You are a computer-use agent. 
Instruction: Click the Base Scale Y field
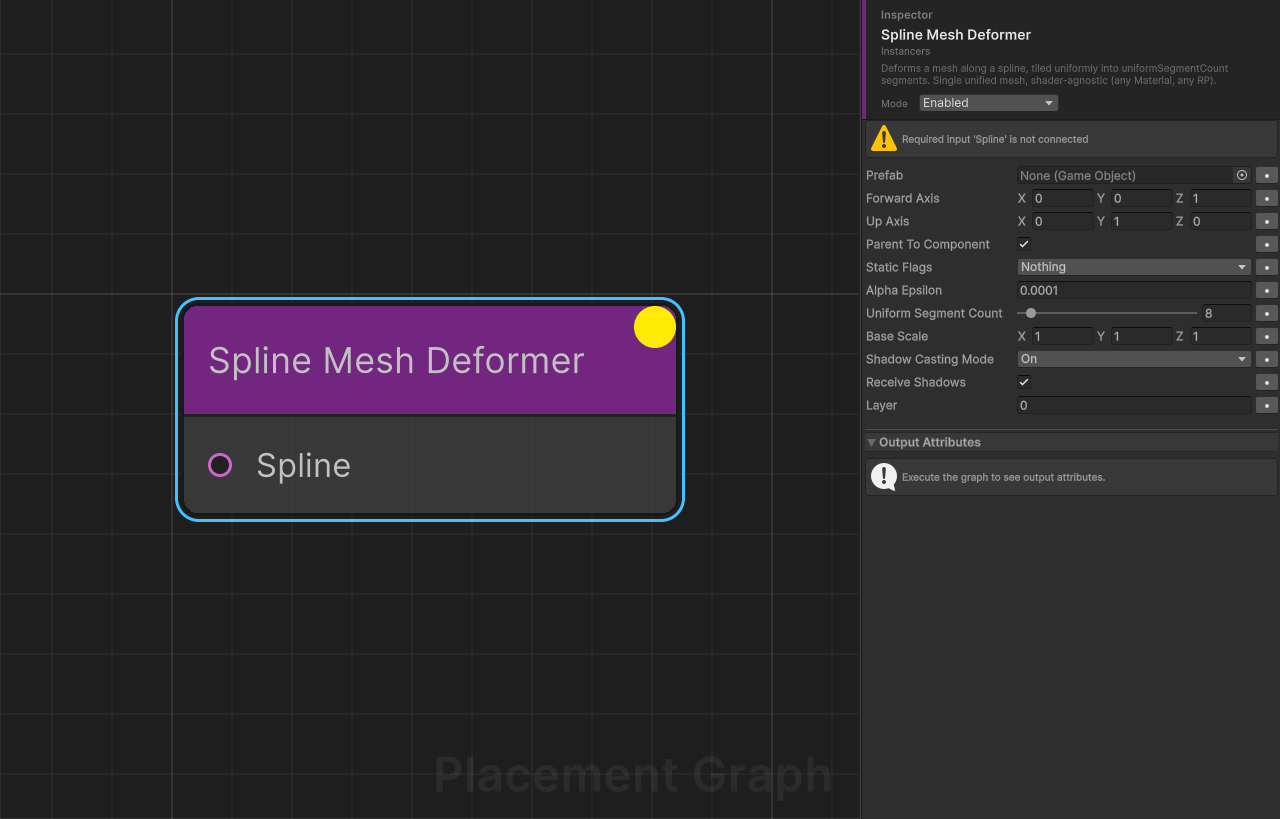point(1141,336)
